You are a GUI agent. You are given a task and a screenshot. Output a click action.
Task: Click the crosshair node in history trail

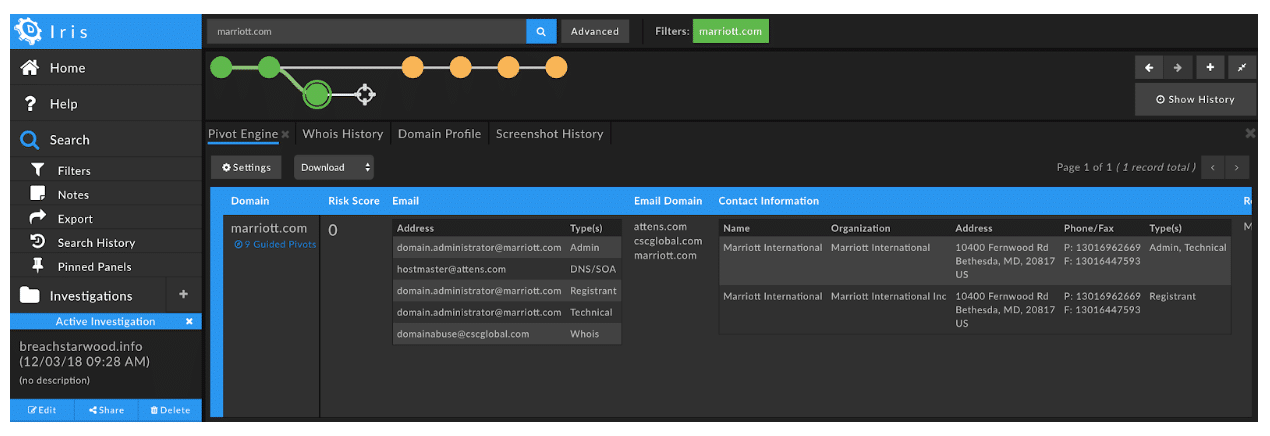click(365, 95)
